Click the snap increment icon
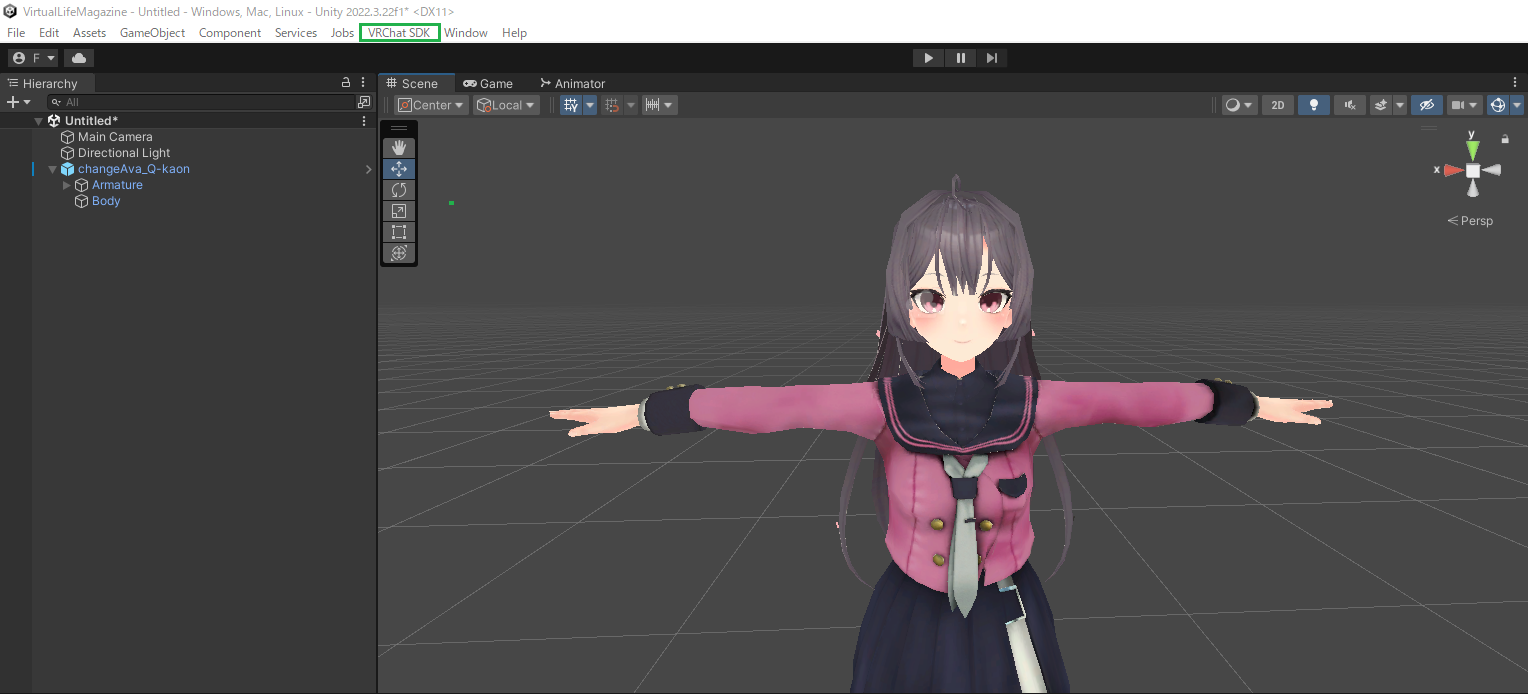The image size is (1528, 694). tap(612, 105)
